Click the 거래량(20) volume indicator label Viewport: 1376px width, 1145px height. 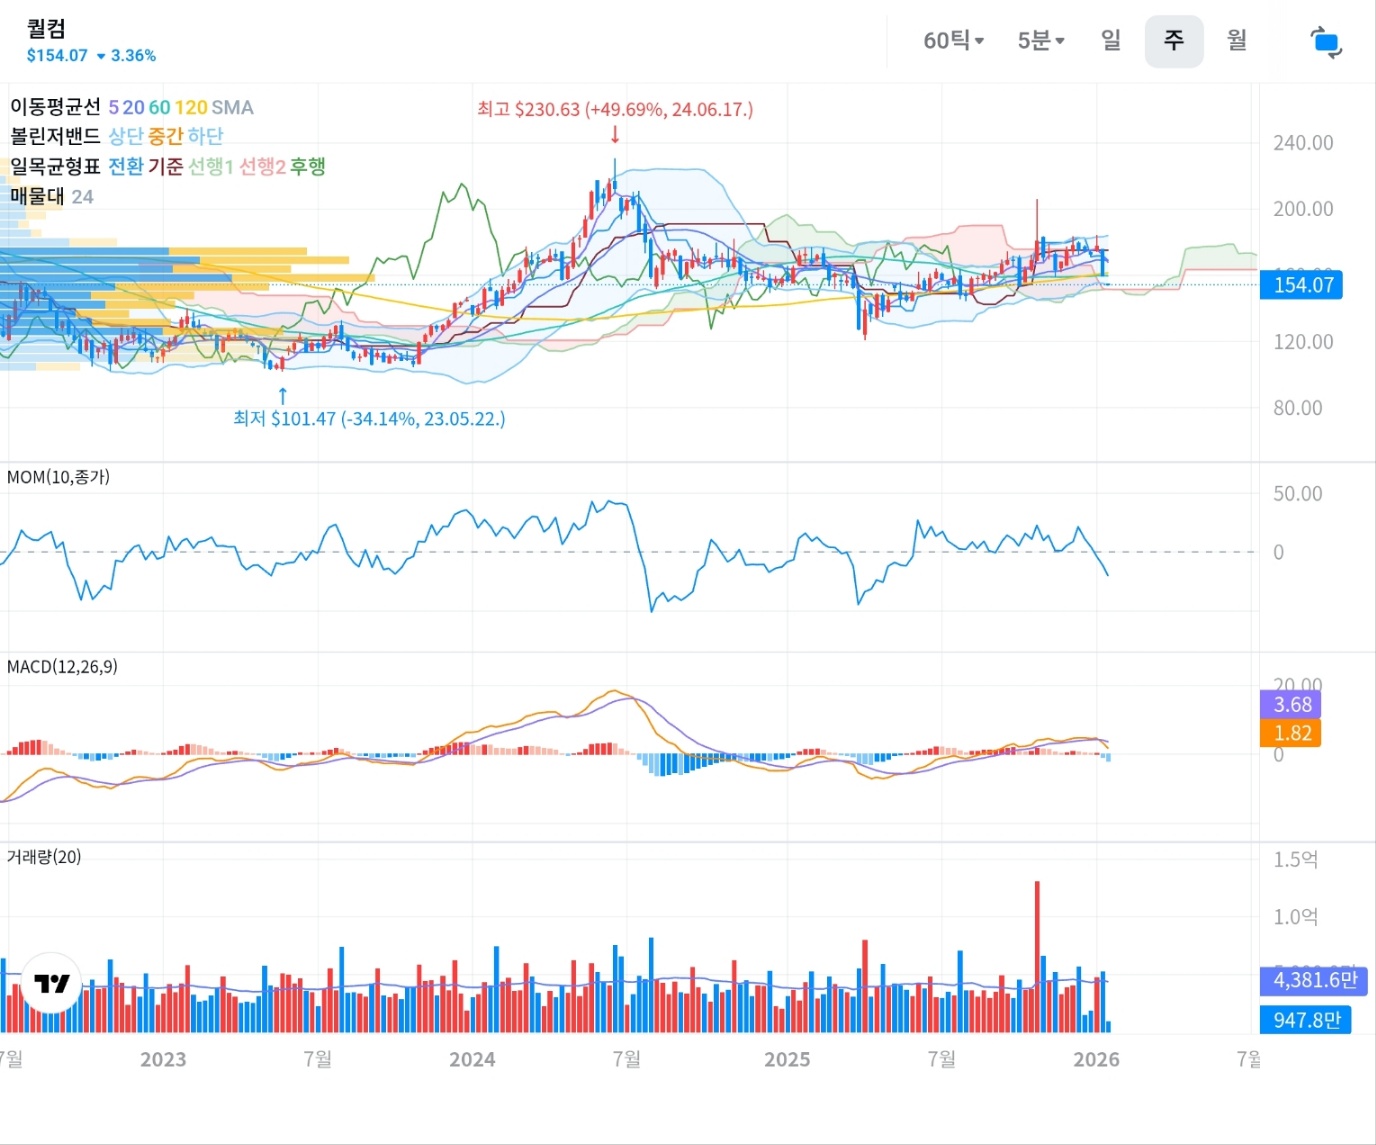point(44,857)
